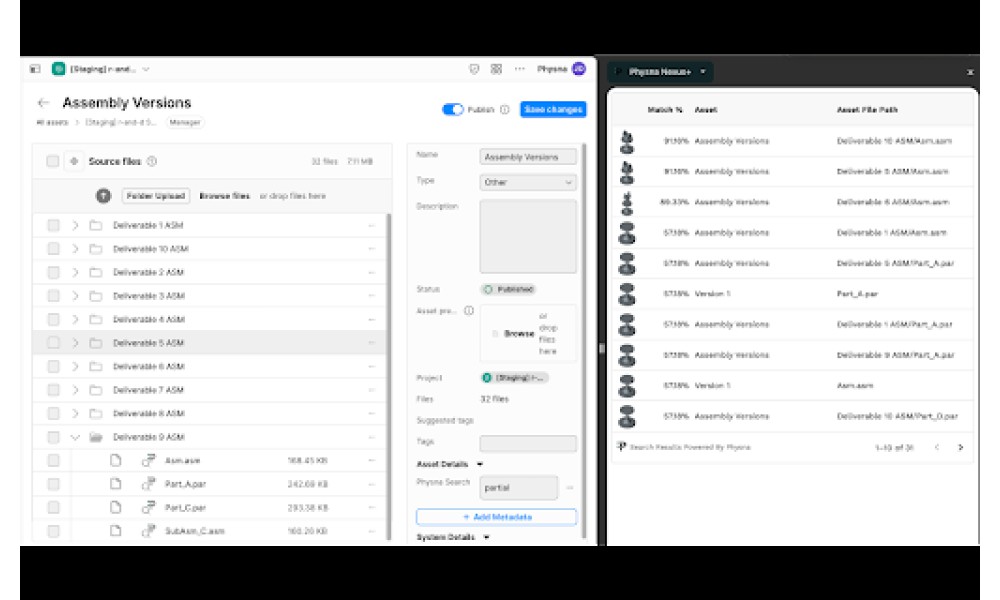Open the purple user avatar menu
Viewport: 1000px width, 600px height.
[578, 69]
